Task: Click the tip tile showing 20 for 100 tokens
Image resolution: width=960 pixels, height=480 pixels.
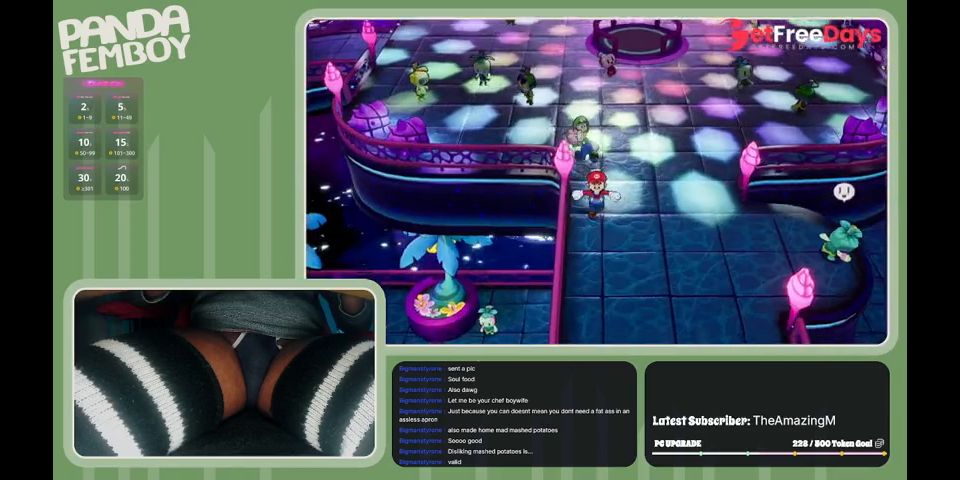Action: 122,179
